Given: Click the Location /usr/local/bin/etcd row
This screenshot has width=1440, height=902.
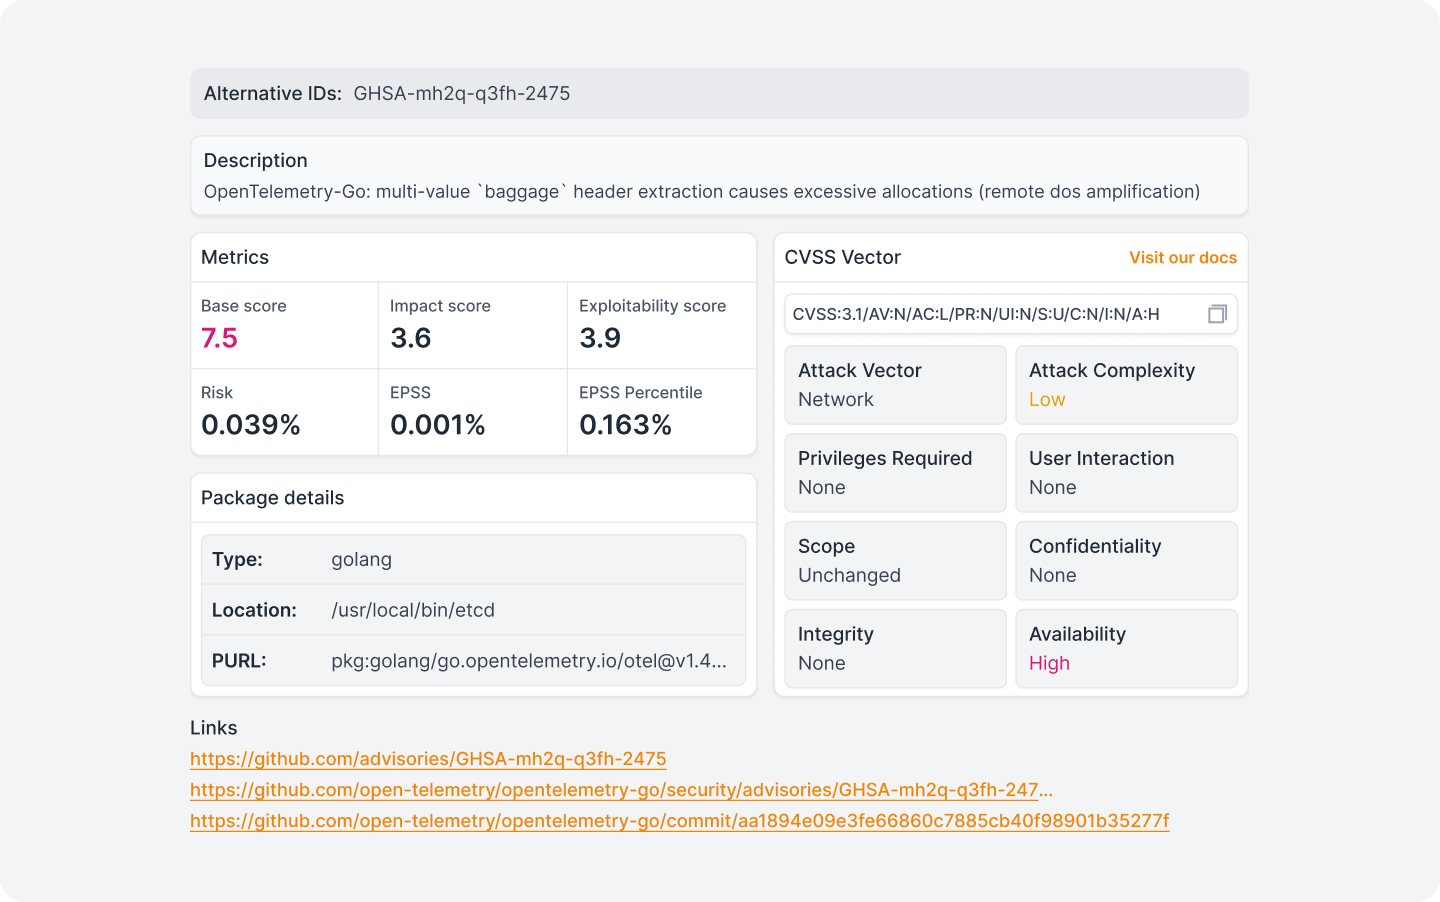Looking at the screenshot, I should pos(473,610).
